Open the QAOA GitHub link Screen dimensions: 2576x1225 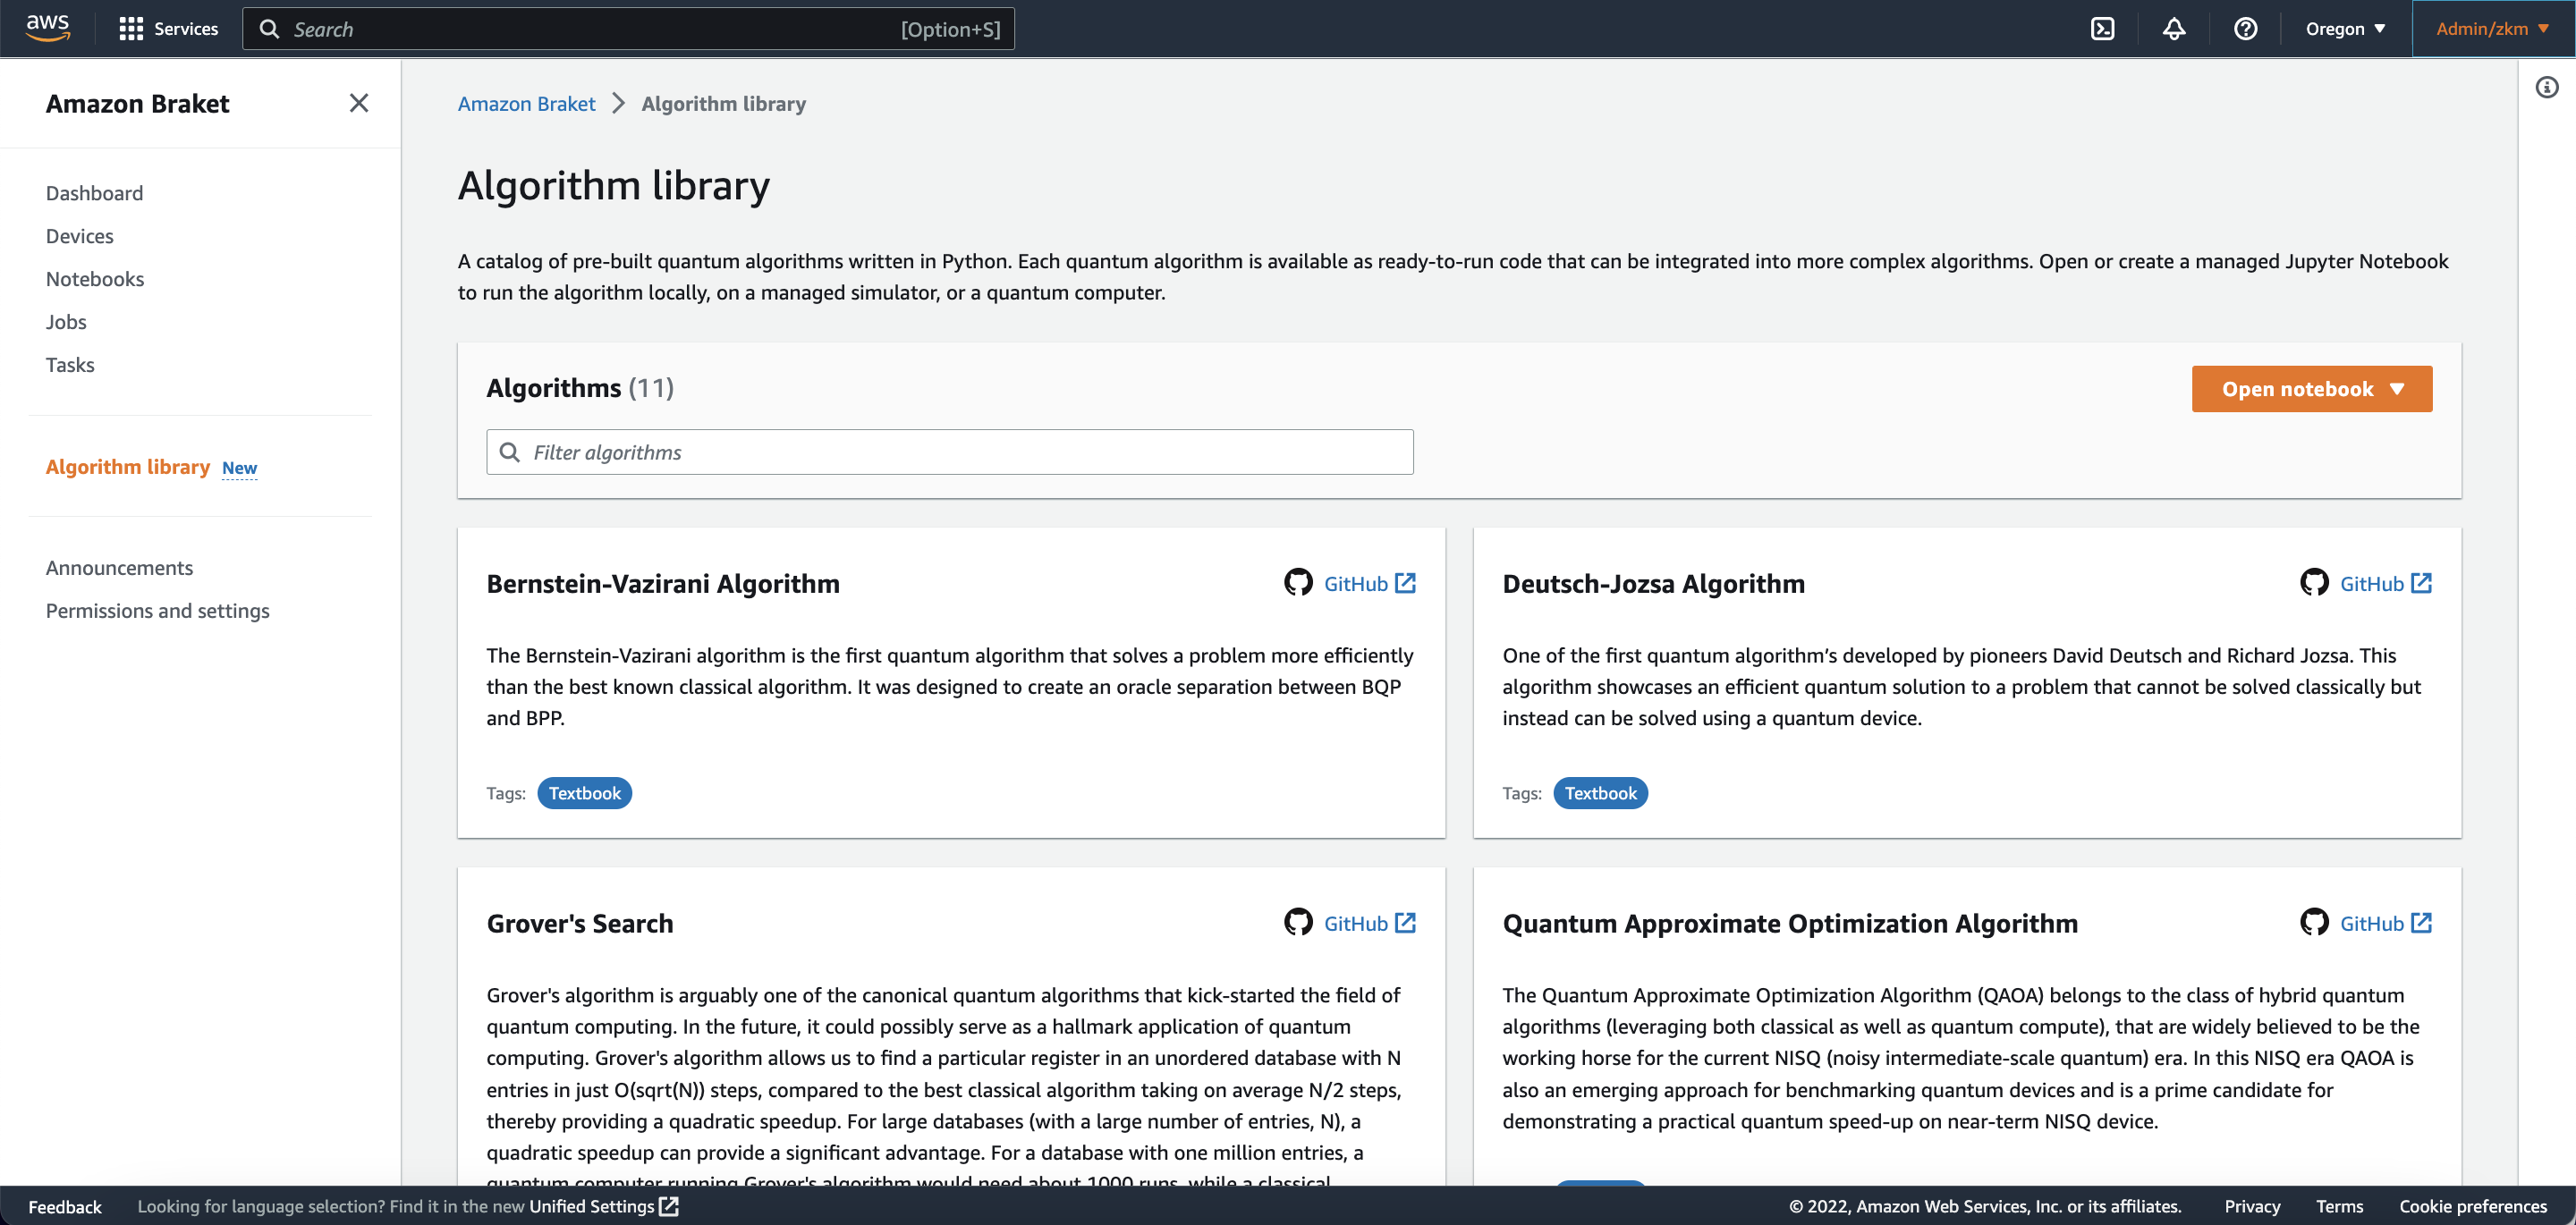point(2367,923)
